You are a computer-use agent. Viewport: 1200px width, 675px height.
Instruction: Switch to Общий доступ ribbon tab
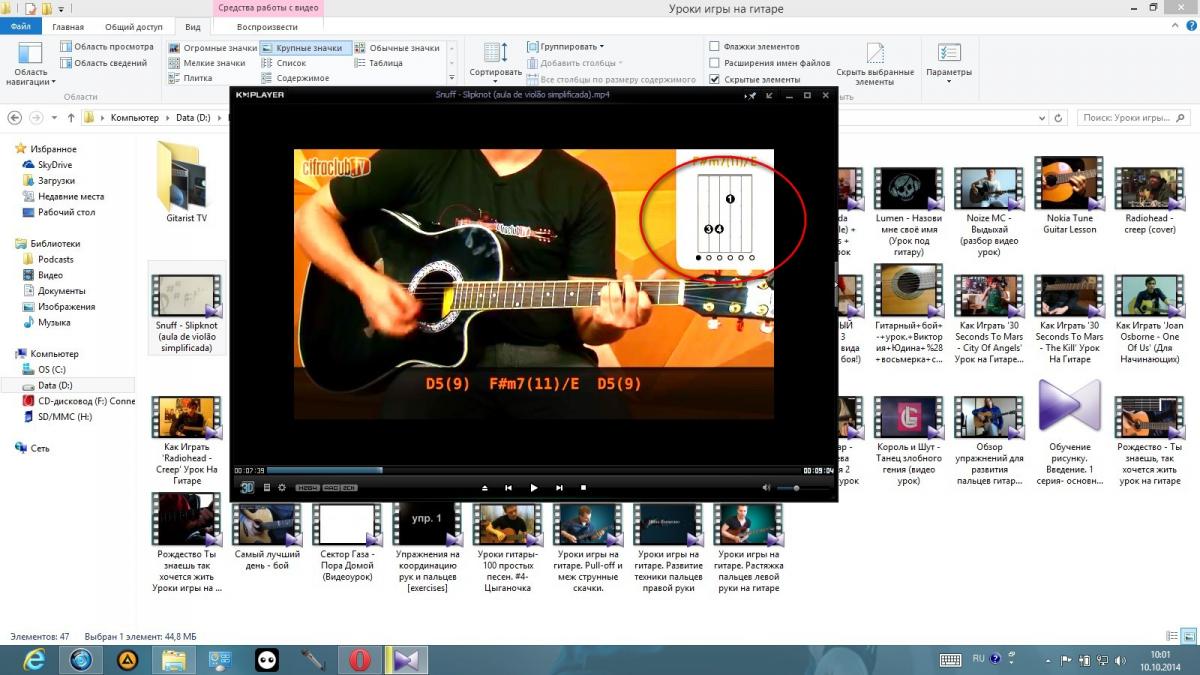tap(134, 27)
